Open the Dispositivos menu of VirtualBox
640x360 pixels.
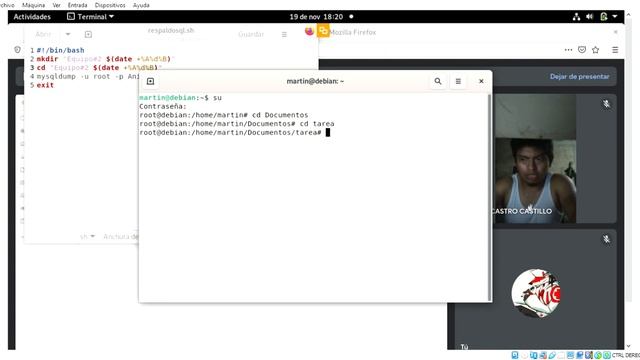pos(110,5)
